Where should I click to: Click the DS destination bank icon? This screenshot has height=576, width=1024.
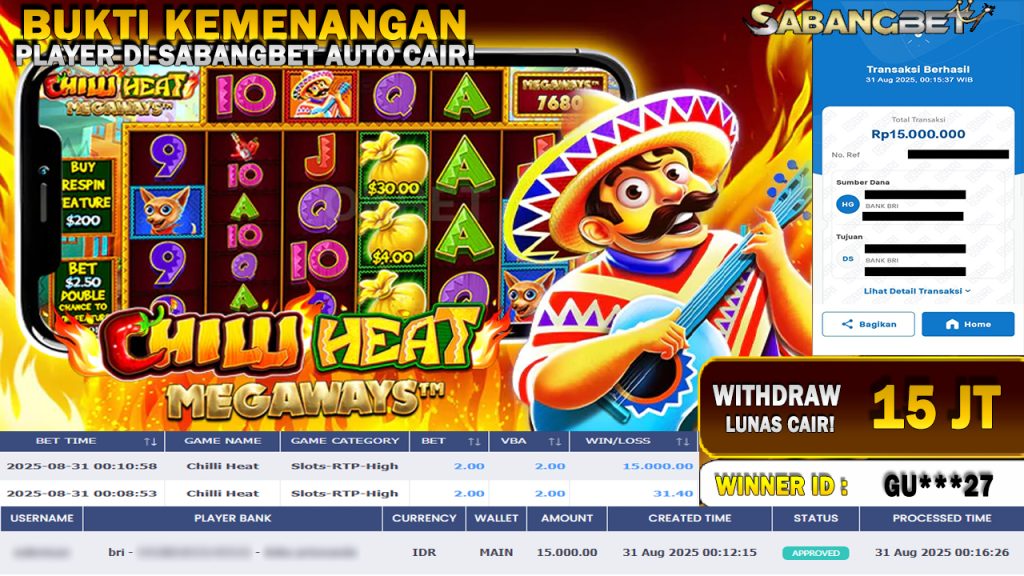(848, 259)
